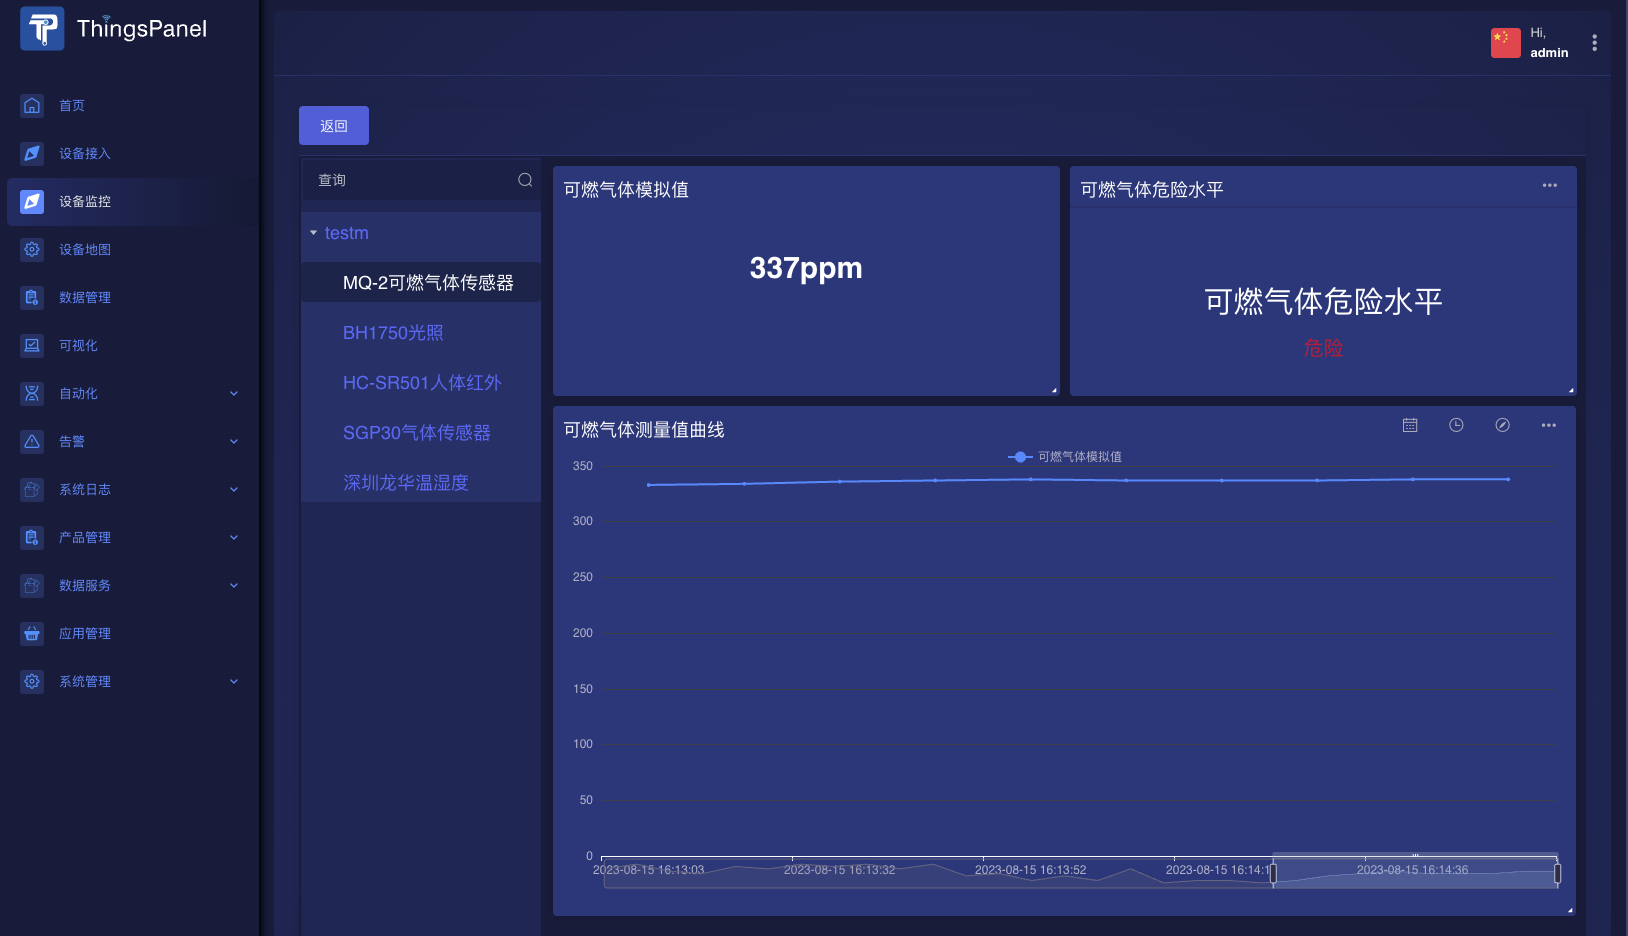
Task: Click the 设备监控 sidebar icon
Action: [x=32, y=201]
